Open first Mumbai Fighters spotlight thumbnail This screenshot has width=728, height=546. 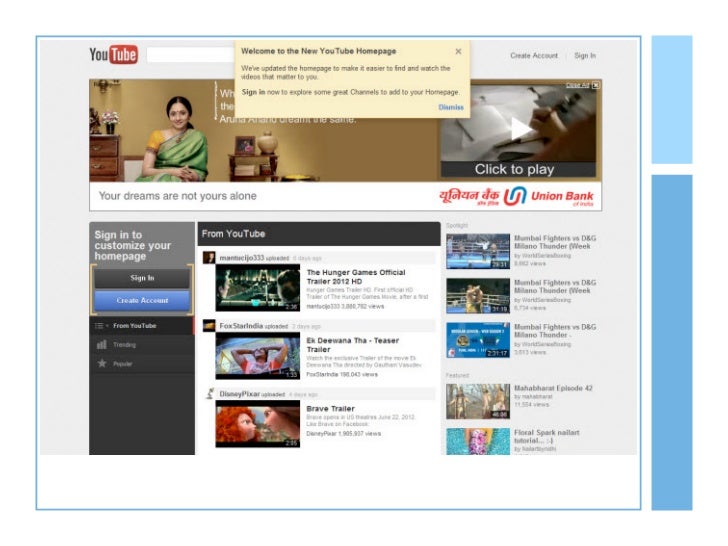point(478,251)
